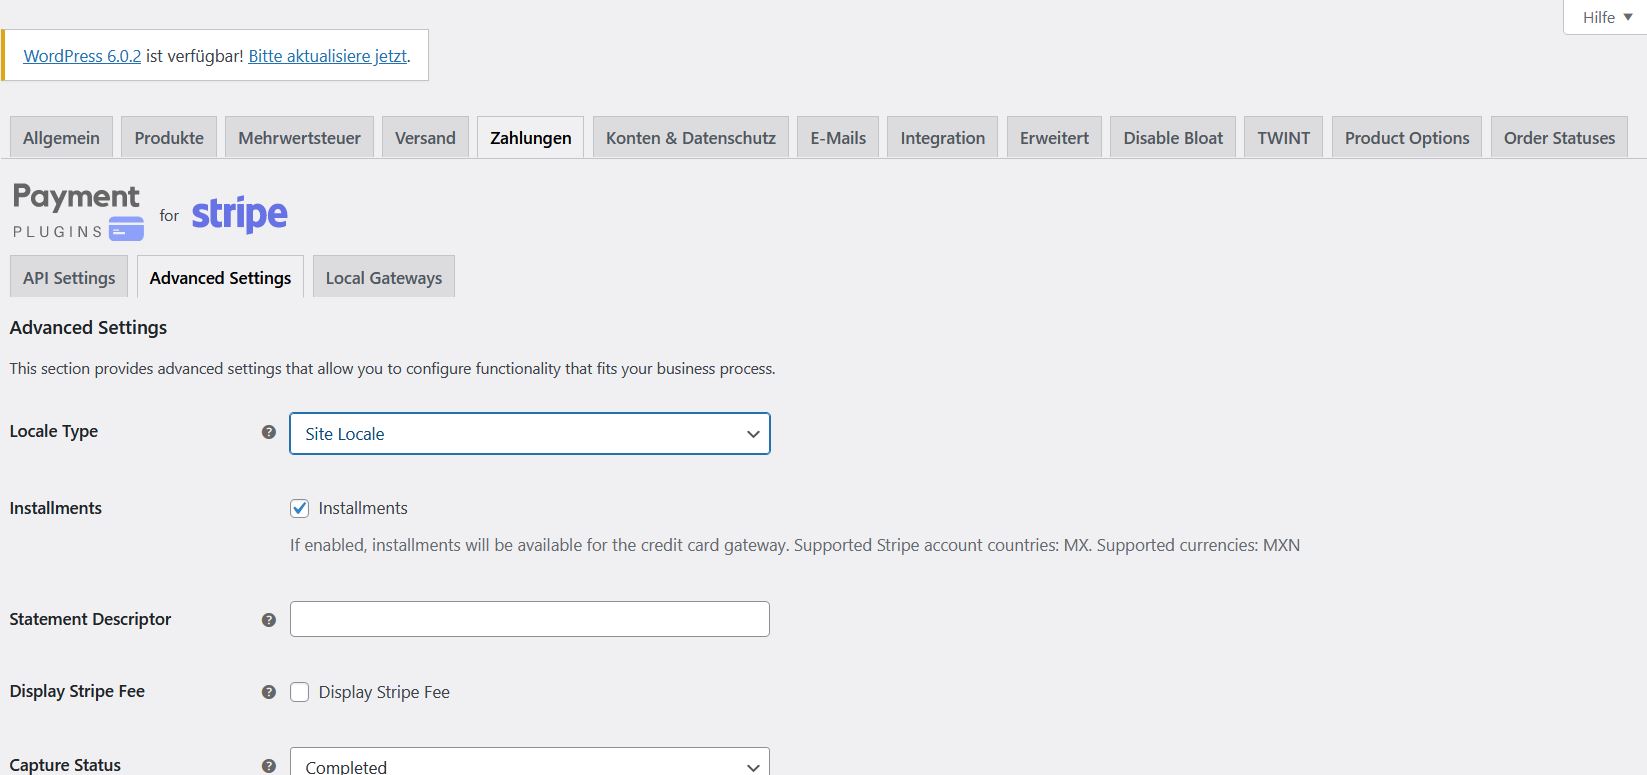Click the Stripe logo
The image size is (1647, 775).
click(240, 214)
